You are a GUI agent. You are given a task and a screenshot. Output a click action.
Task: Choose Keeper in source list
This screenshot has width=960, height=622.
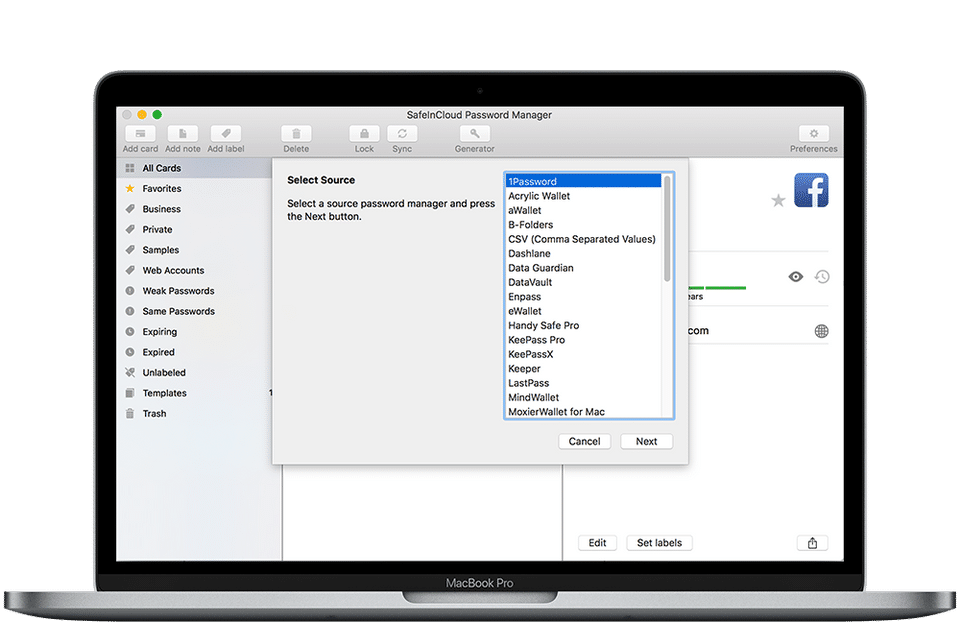tap(583, 369)
